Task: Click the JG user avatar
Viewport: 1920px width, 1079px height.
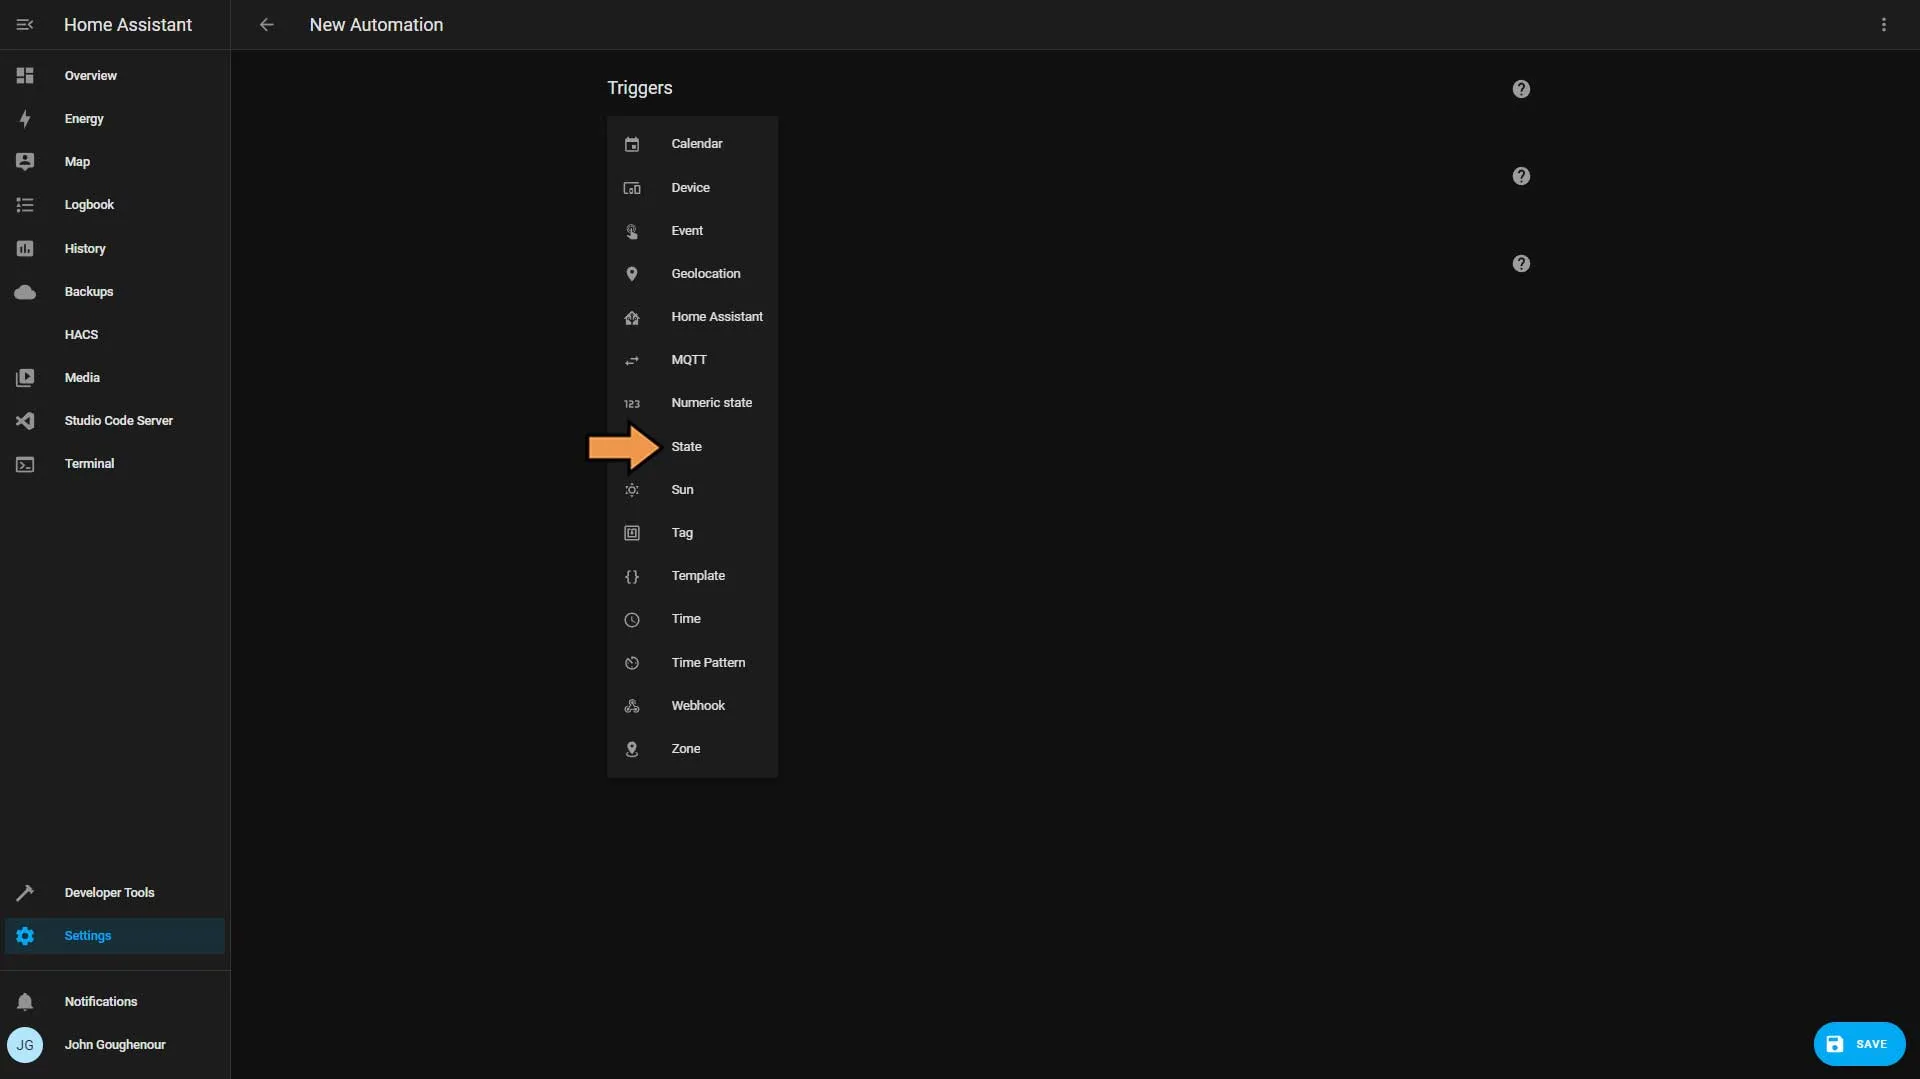Action: coord(25,1045)
